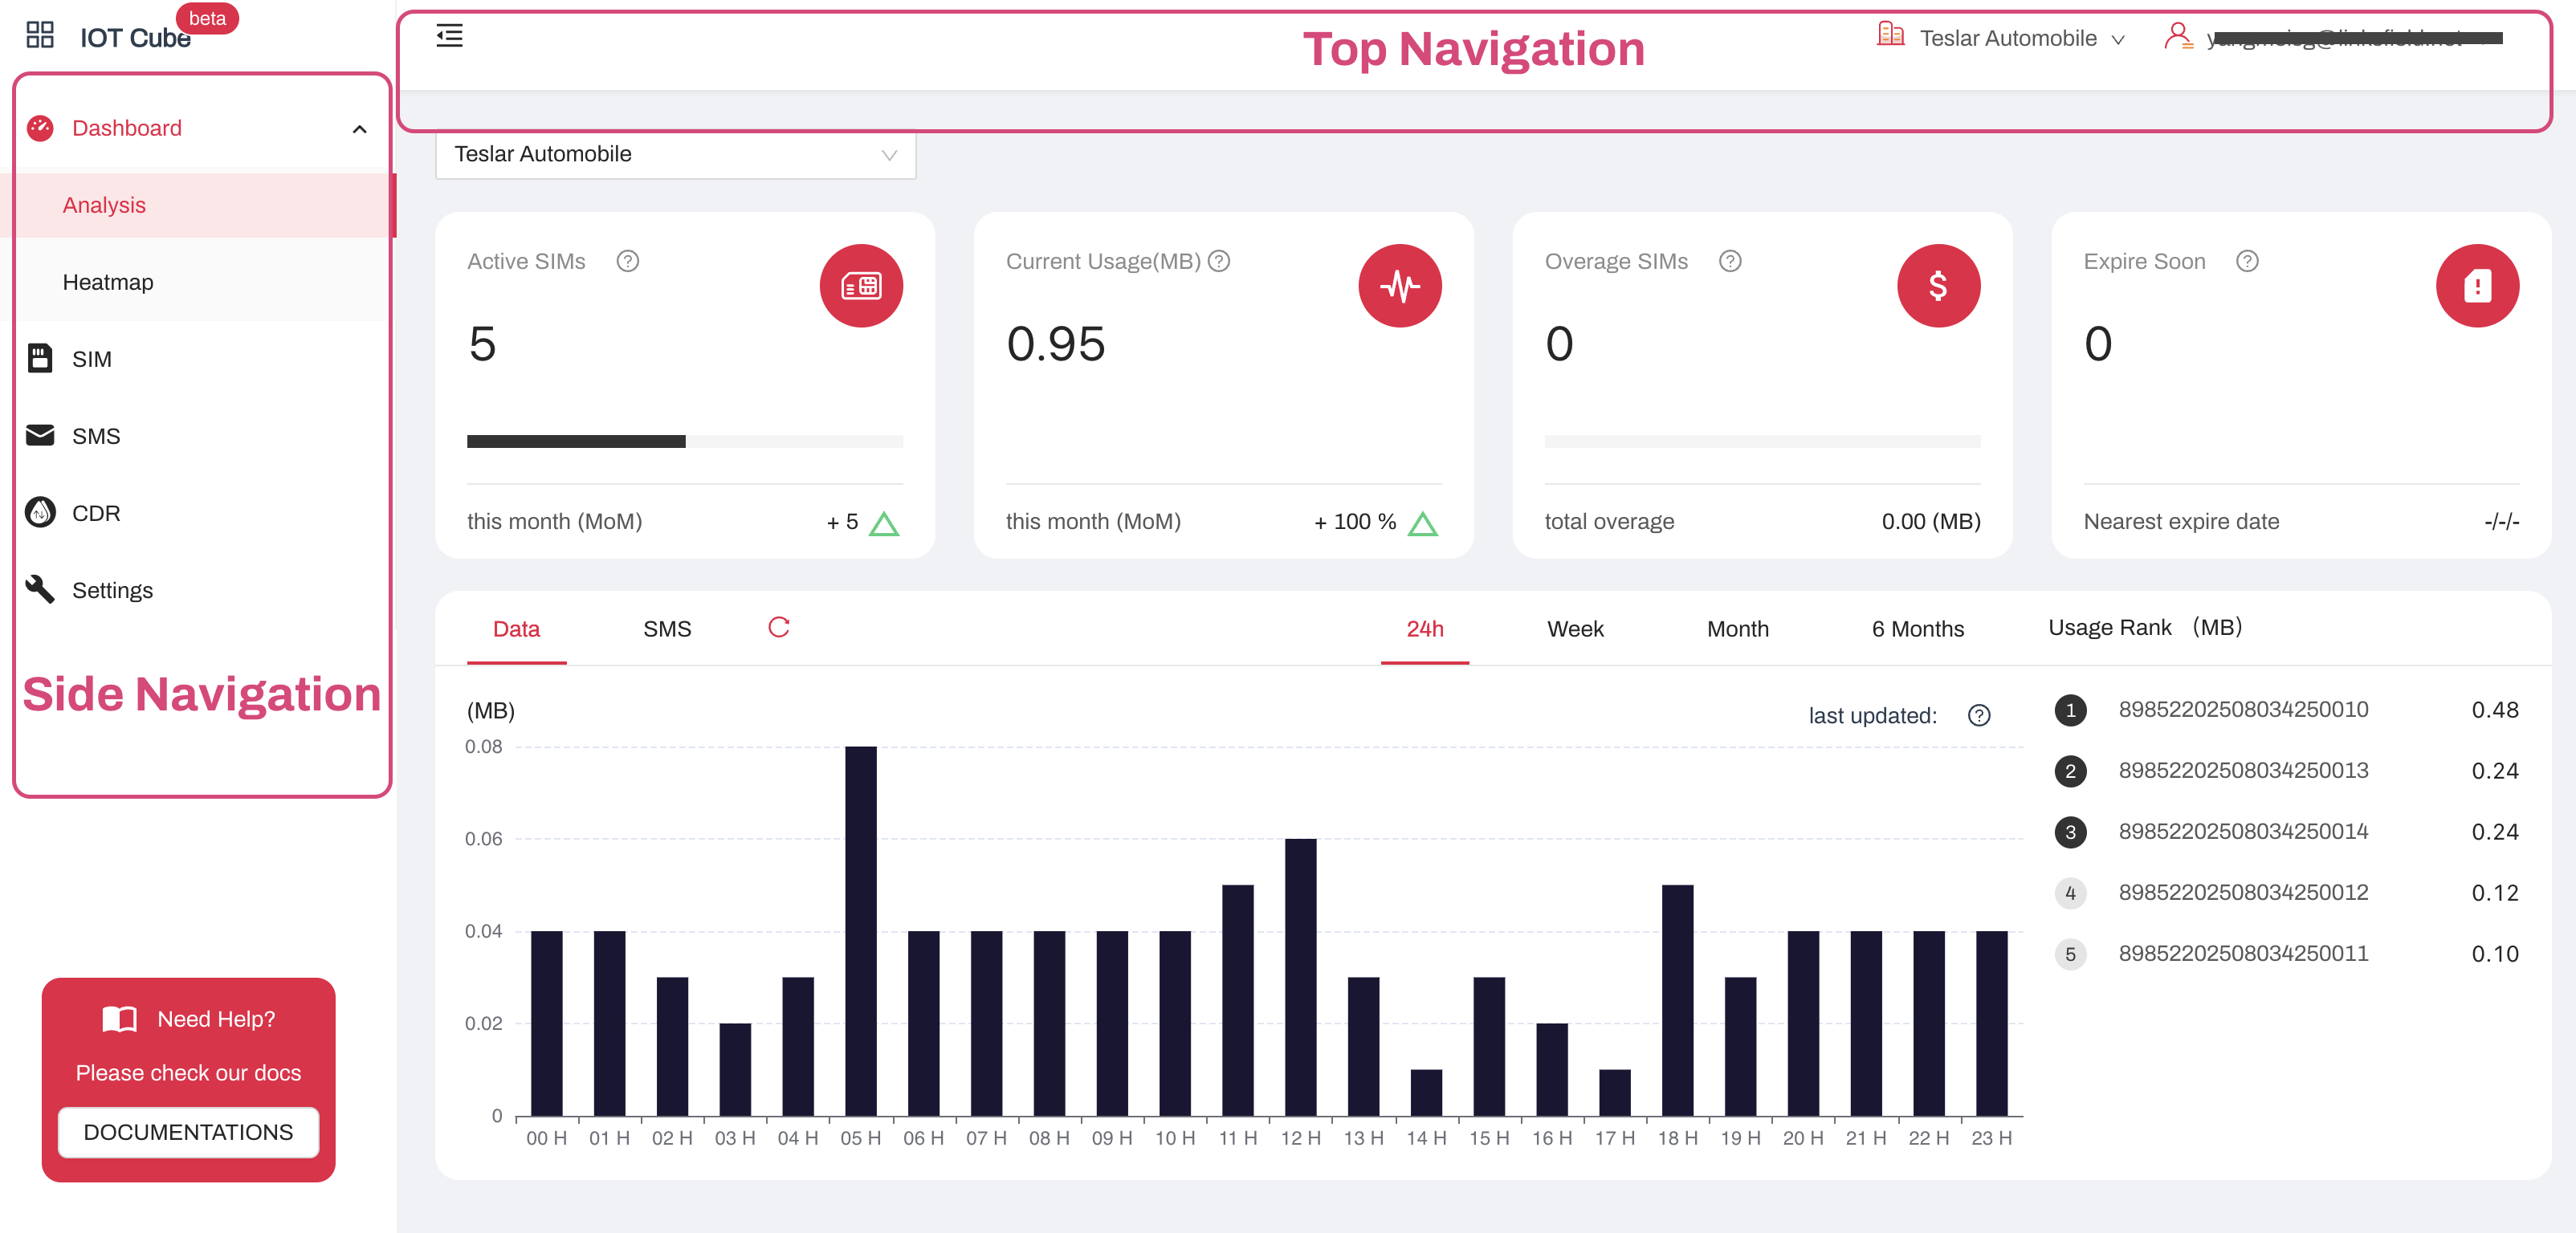Click the 0.95 current usage value
The height and width of the screenshot is (1233, 2576).
point(1056,344)
